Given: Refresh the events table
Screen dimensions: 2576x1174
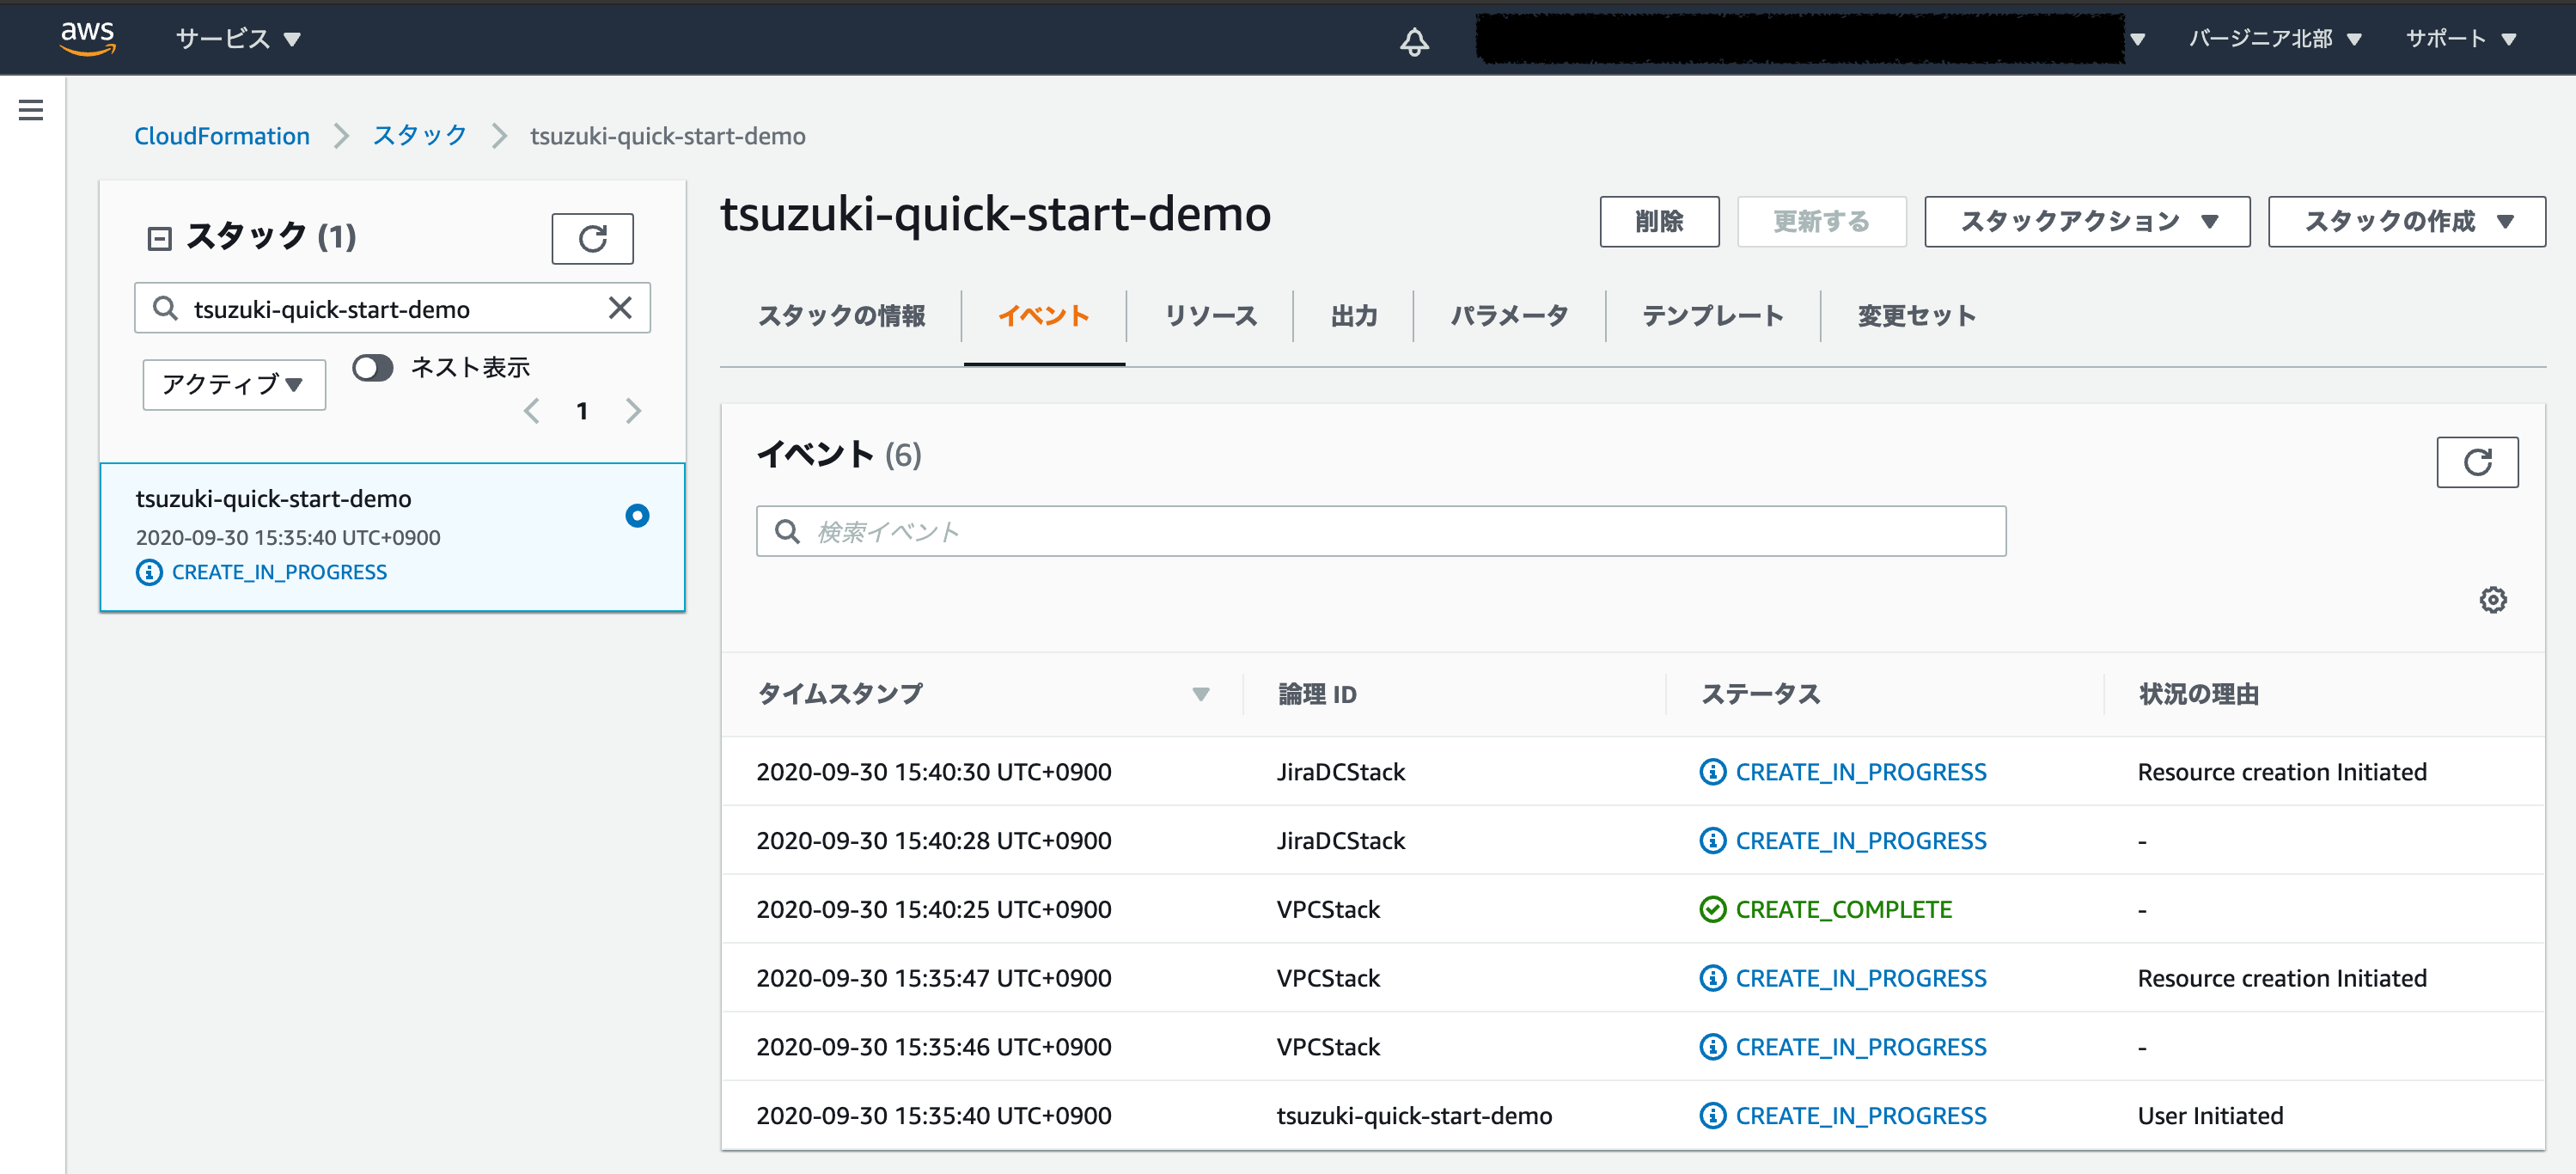Looking at the screenshot, I should [x=2477, y=462].
